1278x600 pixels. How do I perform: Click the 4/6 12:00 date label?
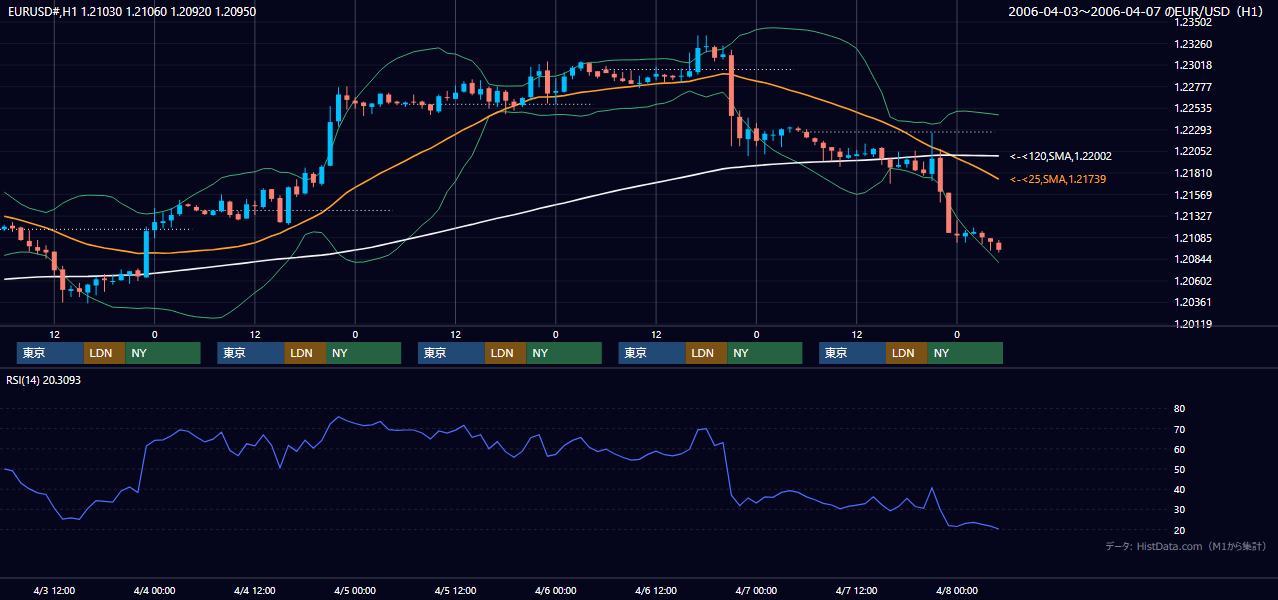pyautogui.click(x=656, y=590)
